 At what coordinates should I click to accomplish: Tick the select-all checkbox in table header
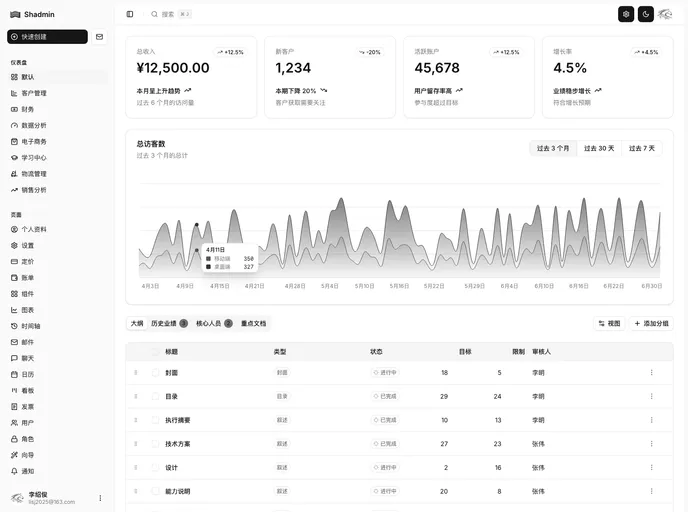156,352
